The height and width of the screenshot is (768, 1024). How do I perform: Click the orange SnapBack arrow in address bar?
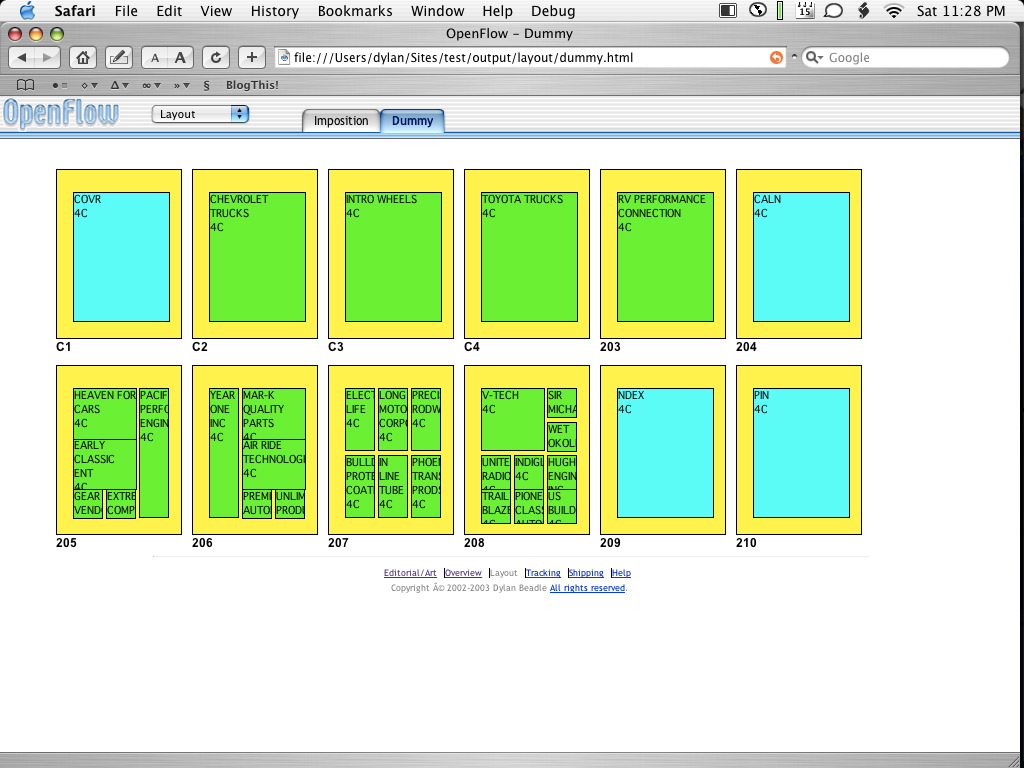[776, 57]
